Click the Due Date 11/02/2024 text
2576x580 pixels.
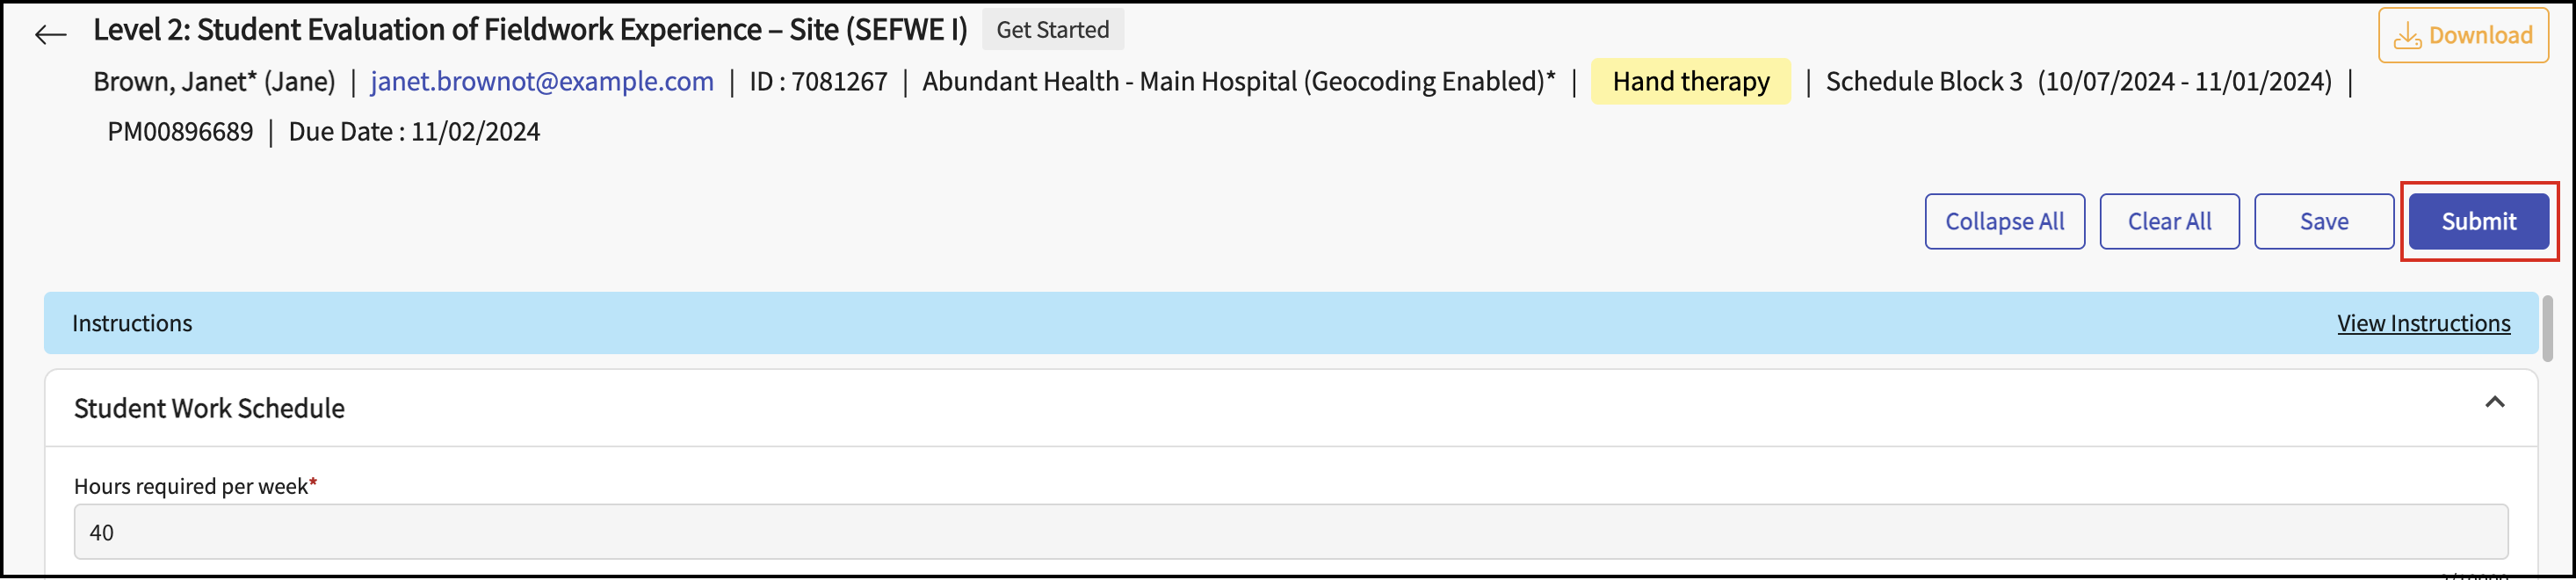click(414, 132)
